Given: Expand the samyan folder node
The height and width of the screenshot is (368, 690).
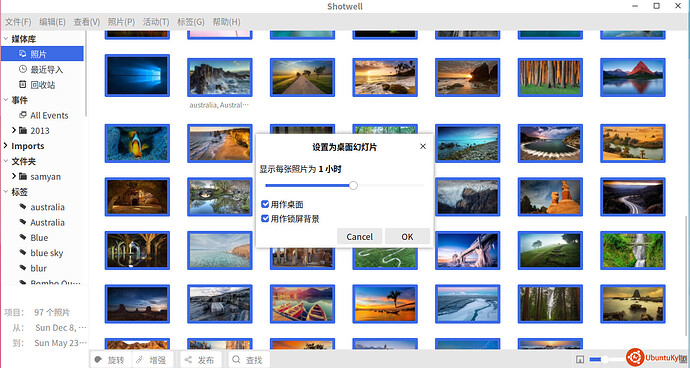Looking at the screenshot, I should click(x=14, y=176).
